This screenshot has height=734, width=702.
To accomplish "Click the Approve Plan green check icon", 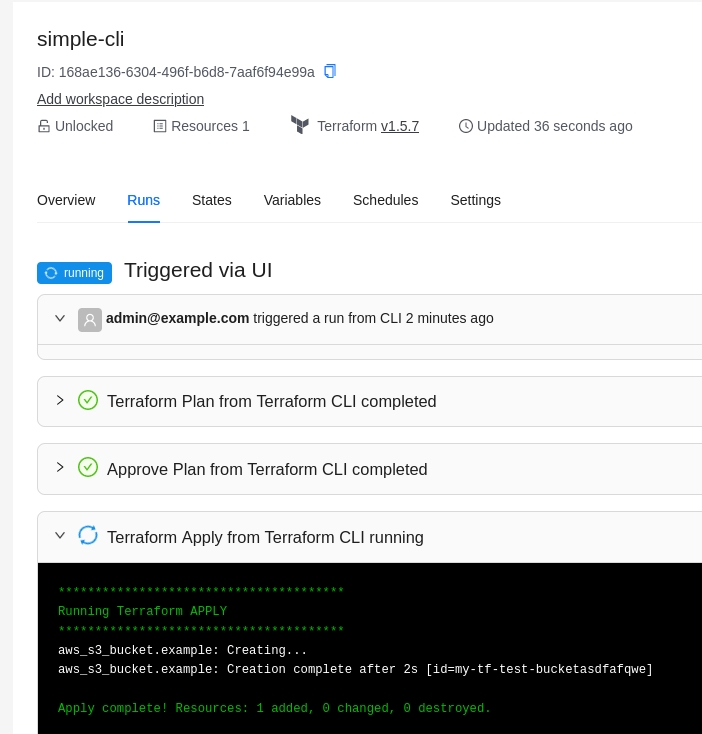I will tap(88, 467).
